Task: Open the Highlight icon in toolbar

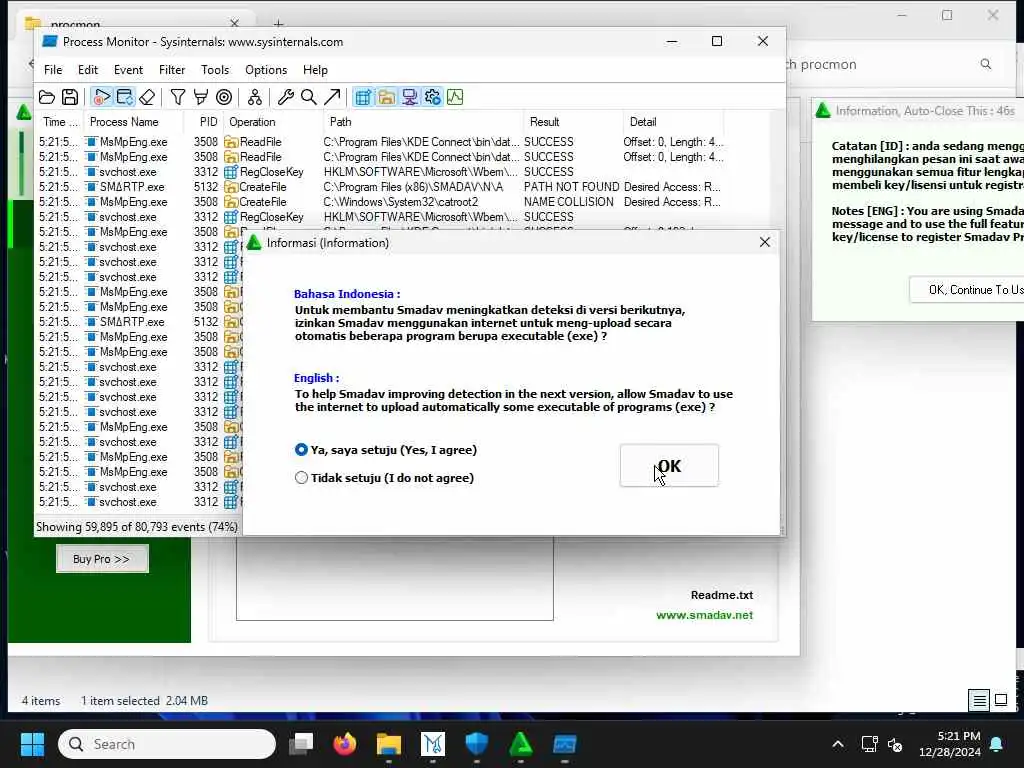Action: click(x=200, y=97)
